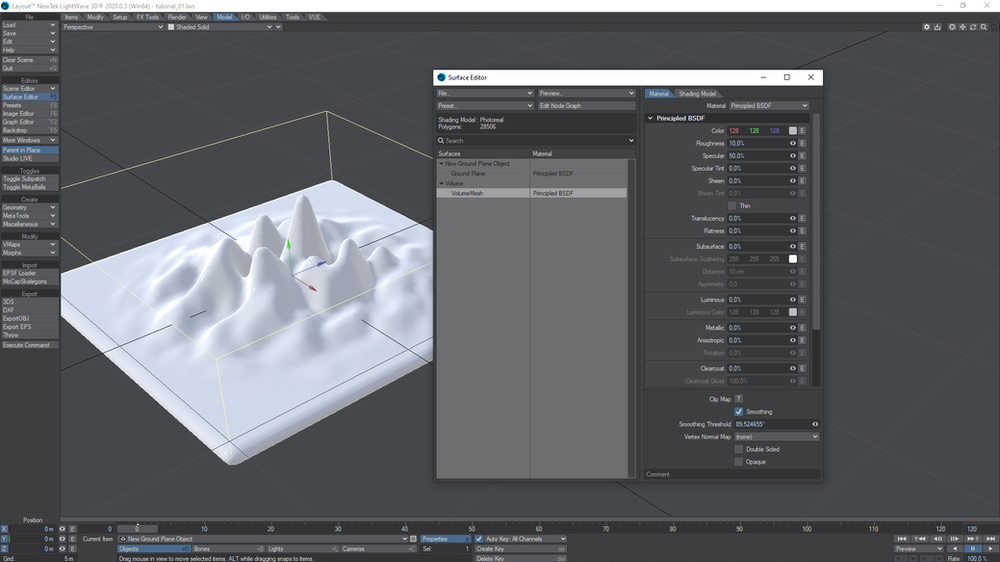Open Scene Editor from sidebar
This screenshot has width=1000, height=562.
coord(29,89)
